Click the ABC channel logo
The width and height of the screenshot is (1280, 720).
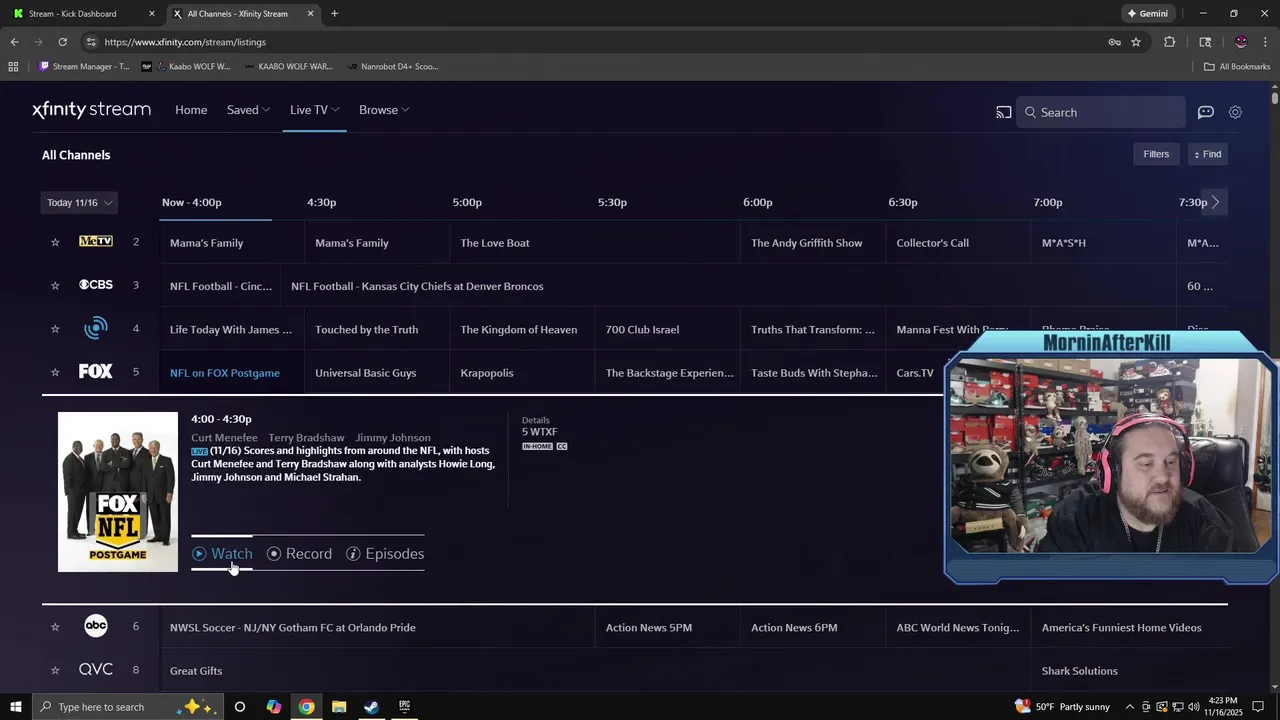96,626
